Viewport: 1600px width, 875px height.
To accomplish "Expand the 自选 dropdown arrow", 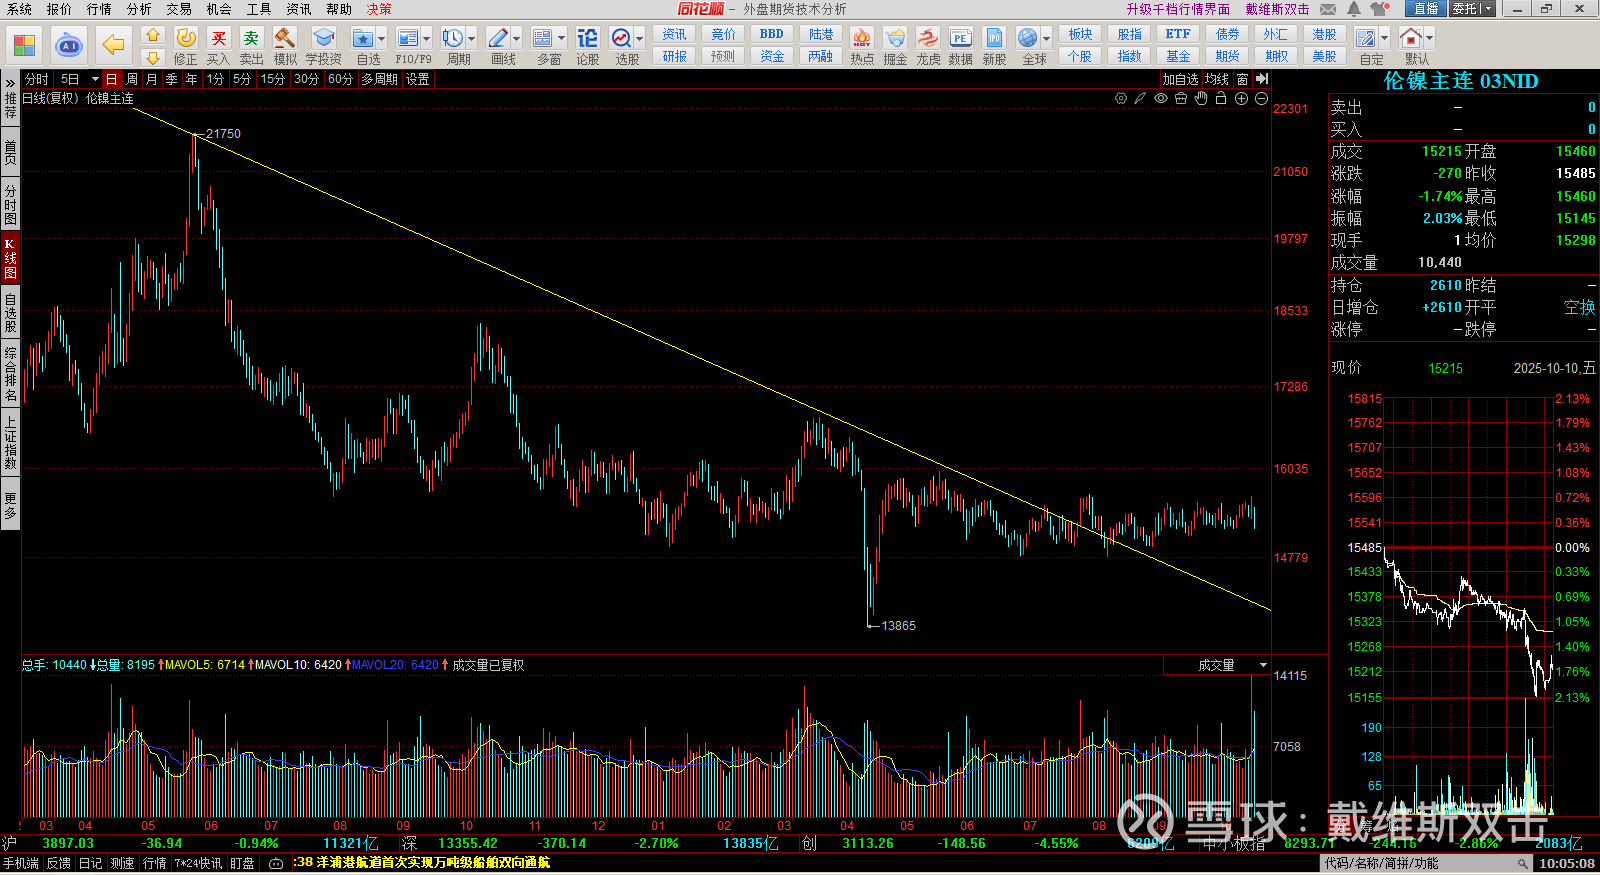I will (382, 39).
